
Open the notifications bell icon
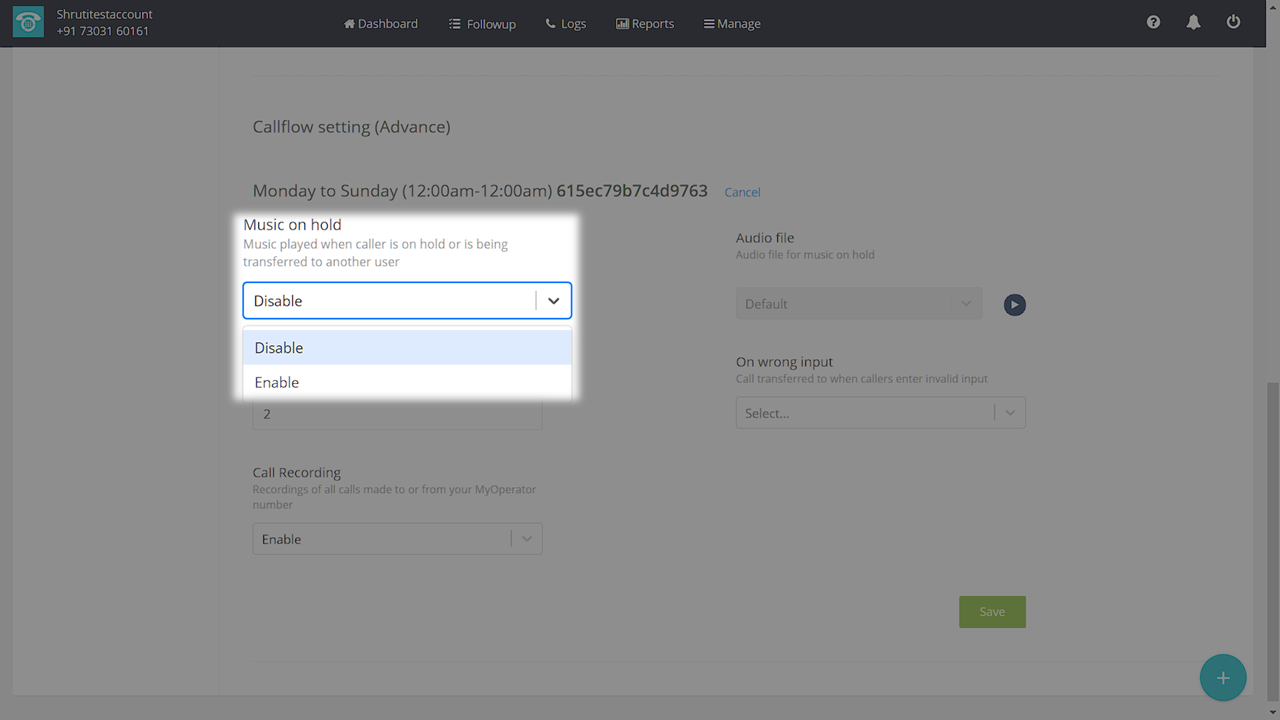(x=1193, y=22)
